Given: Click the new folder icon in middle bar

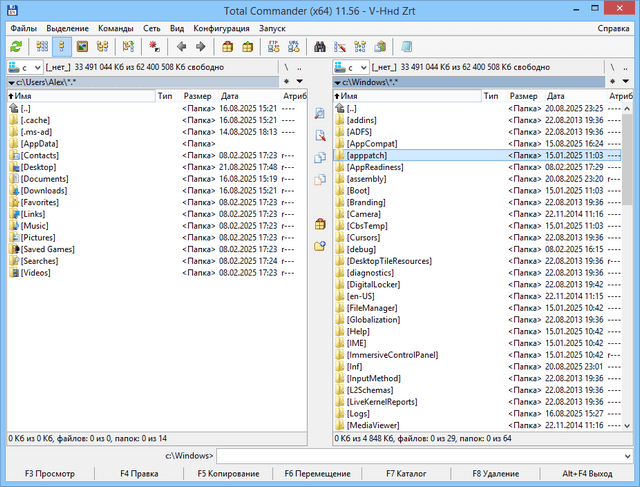Looking at the screenshot, I should point(320,245).
